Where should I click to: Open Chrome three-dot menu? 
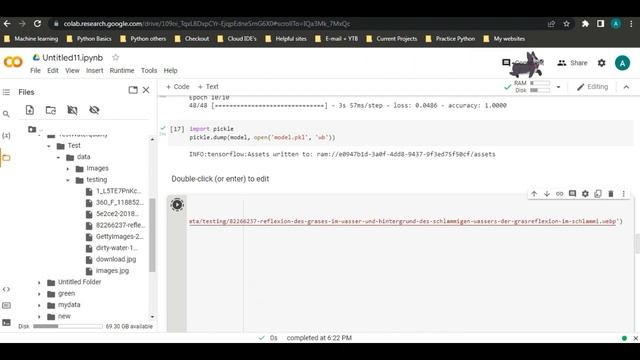631,24
